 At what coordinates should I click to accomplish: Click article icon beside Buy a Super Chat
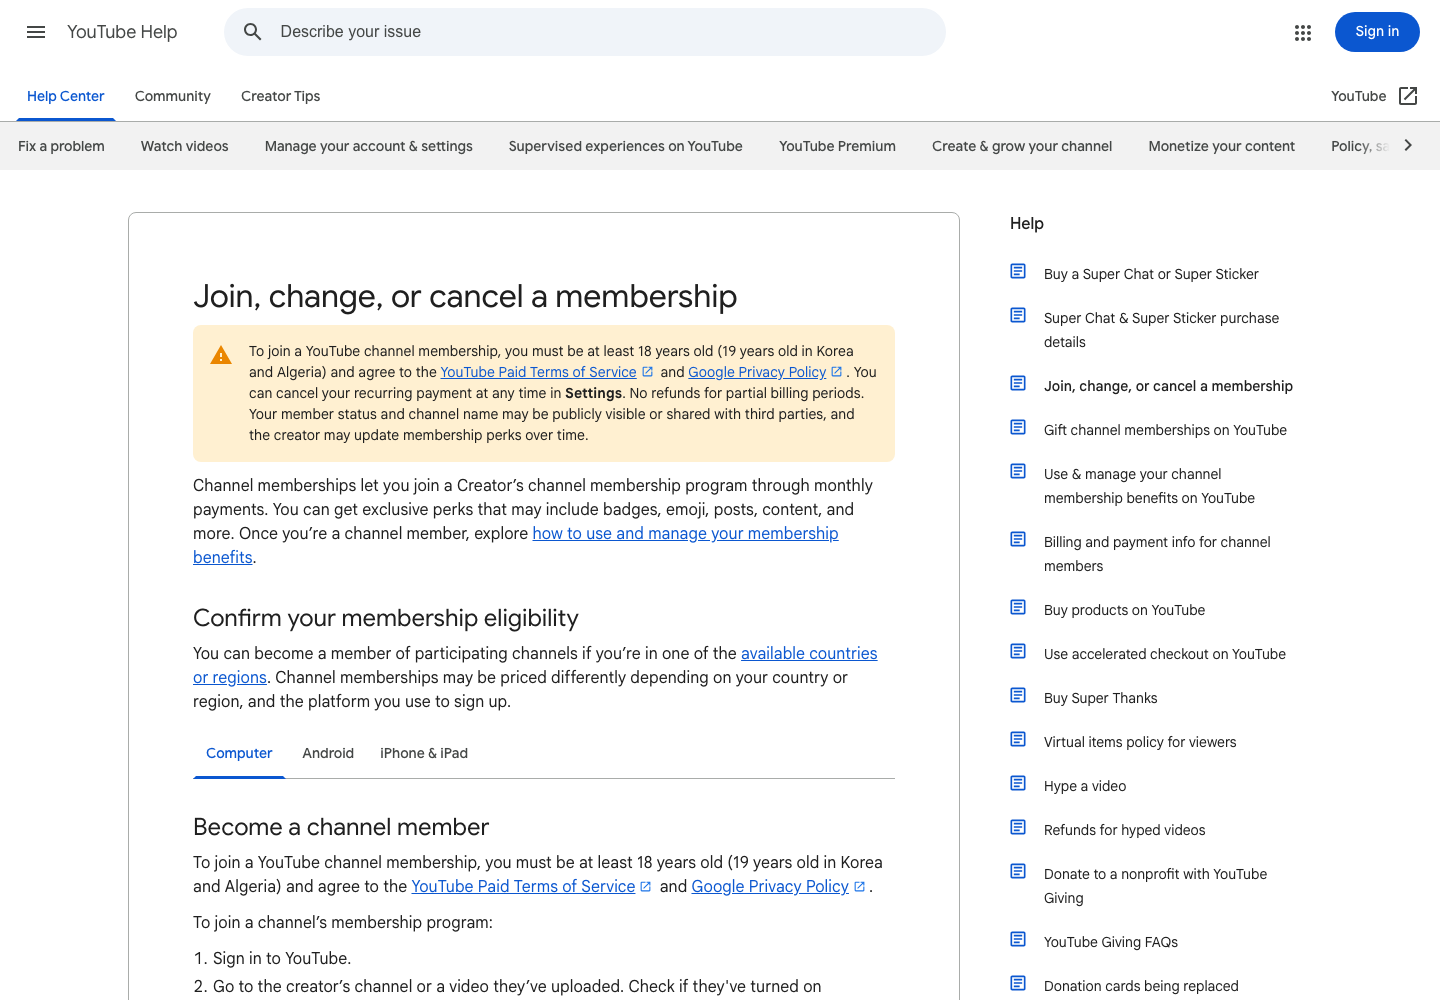pos(1018,271)
